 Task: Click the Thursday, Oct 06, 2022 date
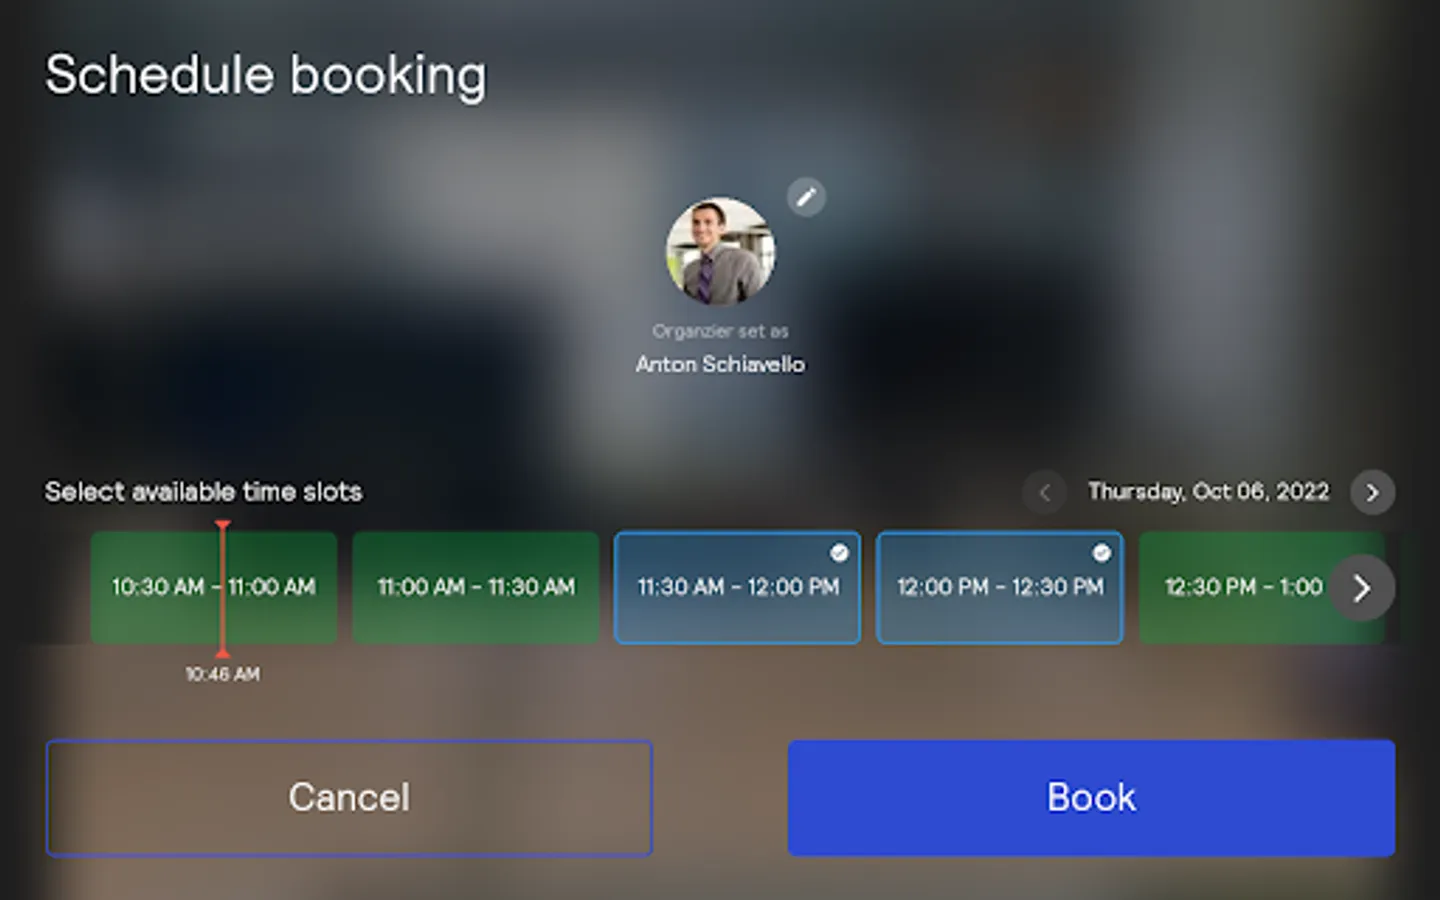(x=1209, y=492)
